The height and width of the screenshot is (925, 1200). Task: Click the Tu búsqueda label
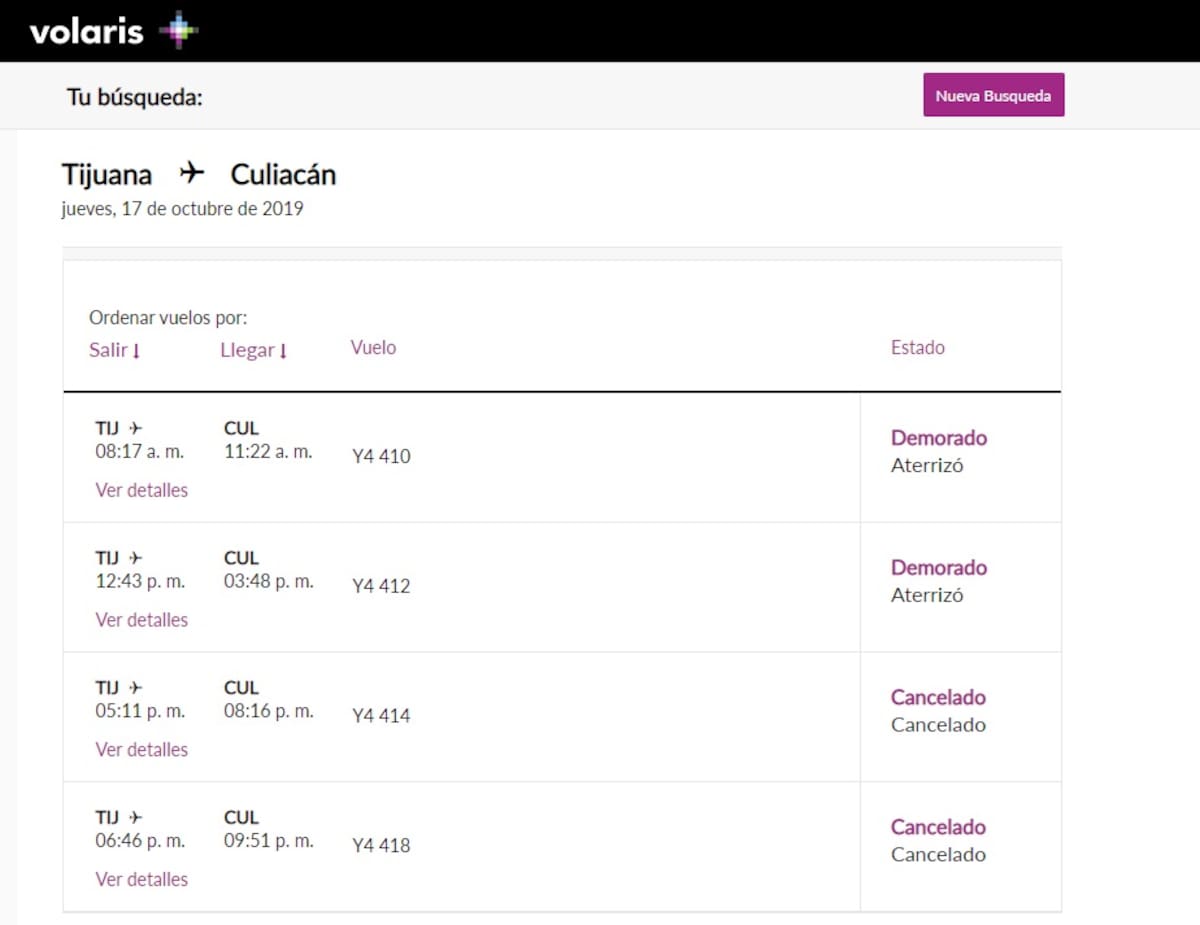click(135, 97)
